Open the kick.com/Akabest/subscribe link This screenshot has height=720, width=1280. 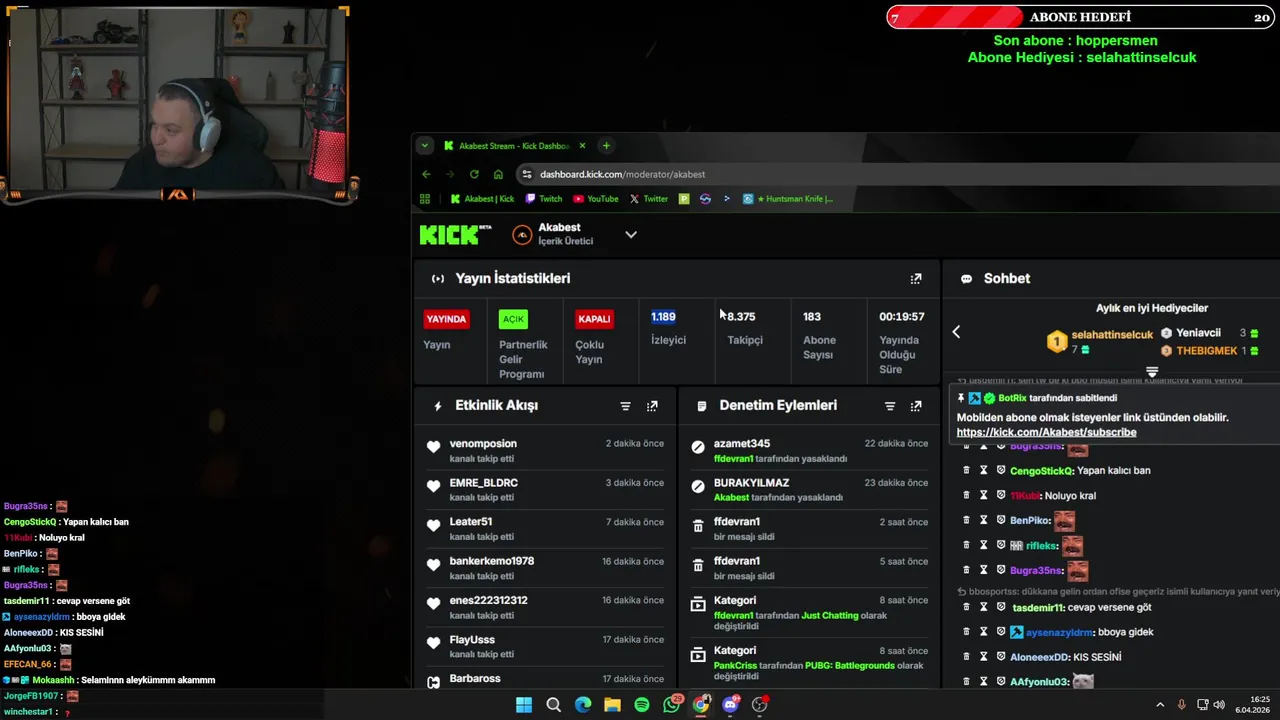1046,432
